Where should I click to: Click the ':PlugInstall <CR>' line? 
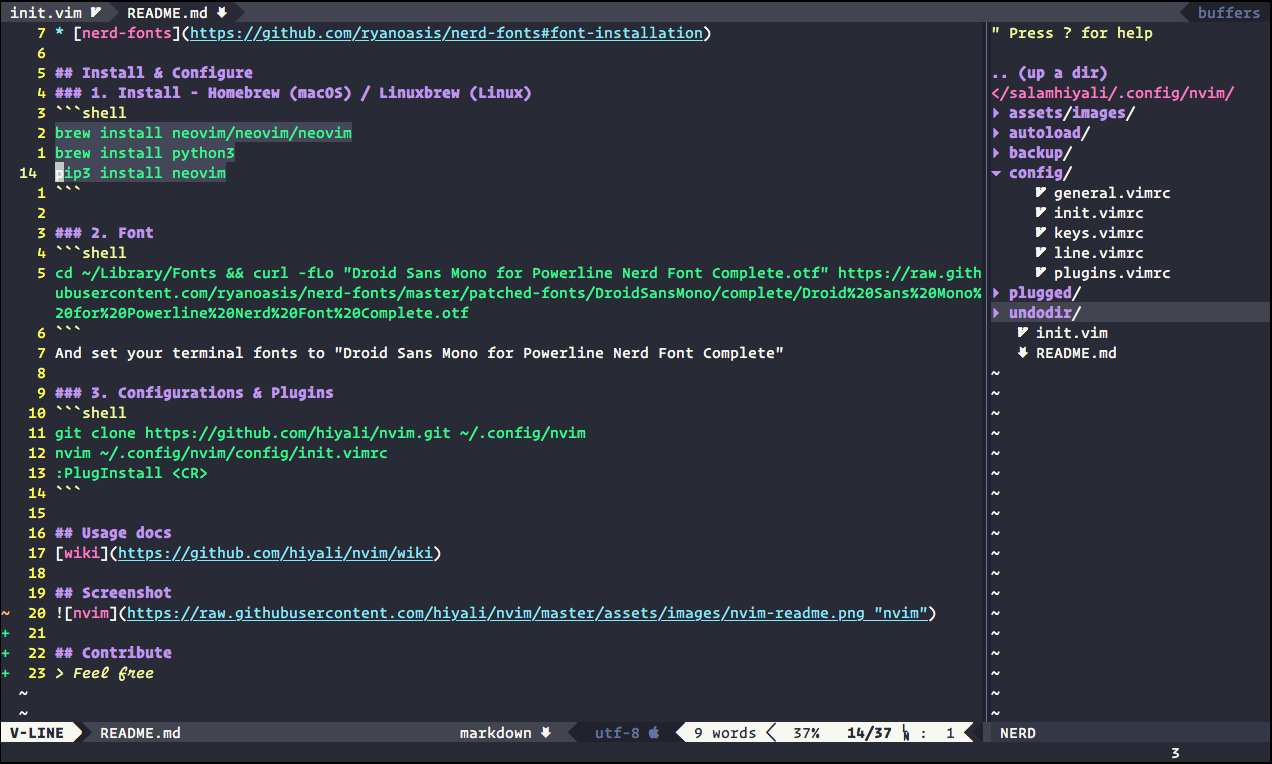click(x=131, y=473)
